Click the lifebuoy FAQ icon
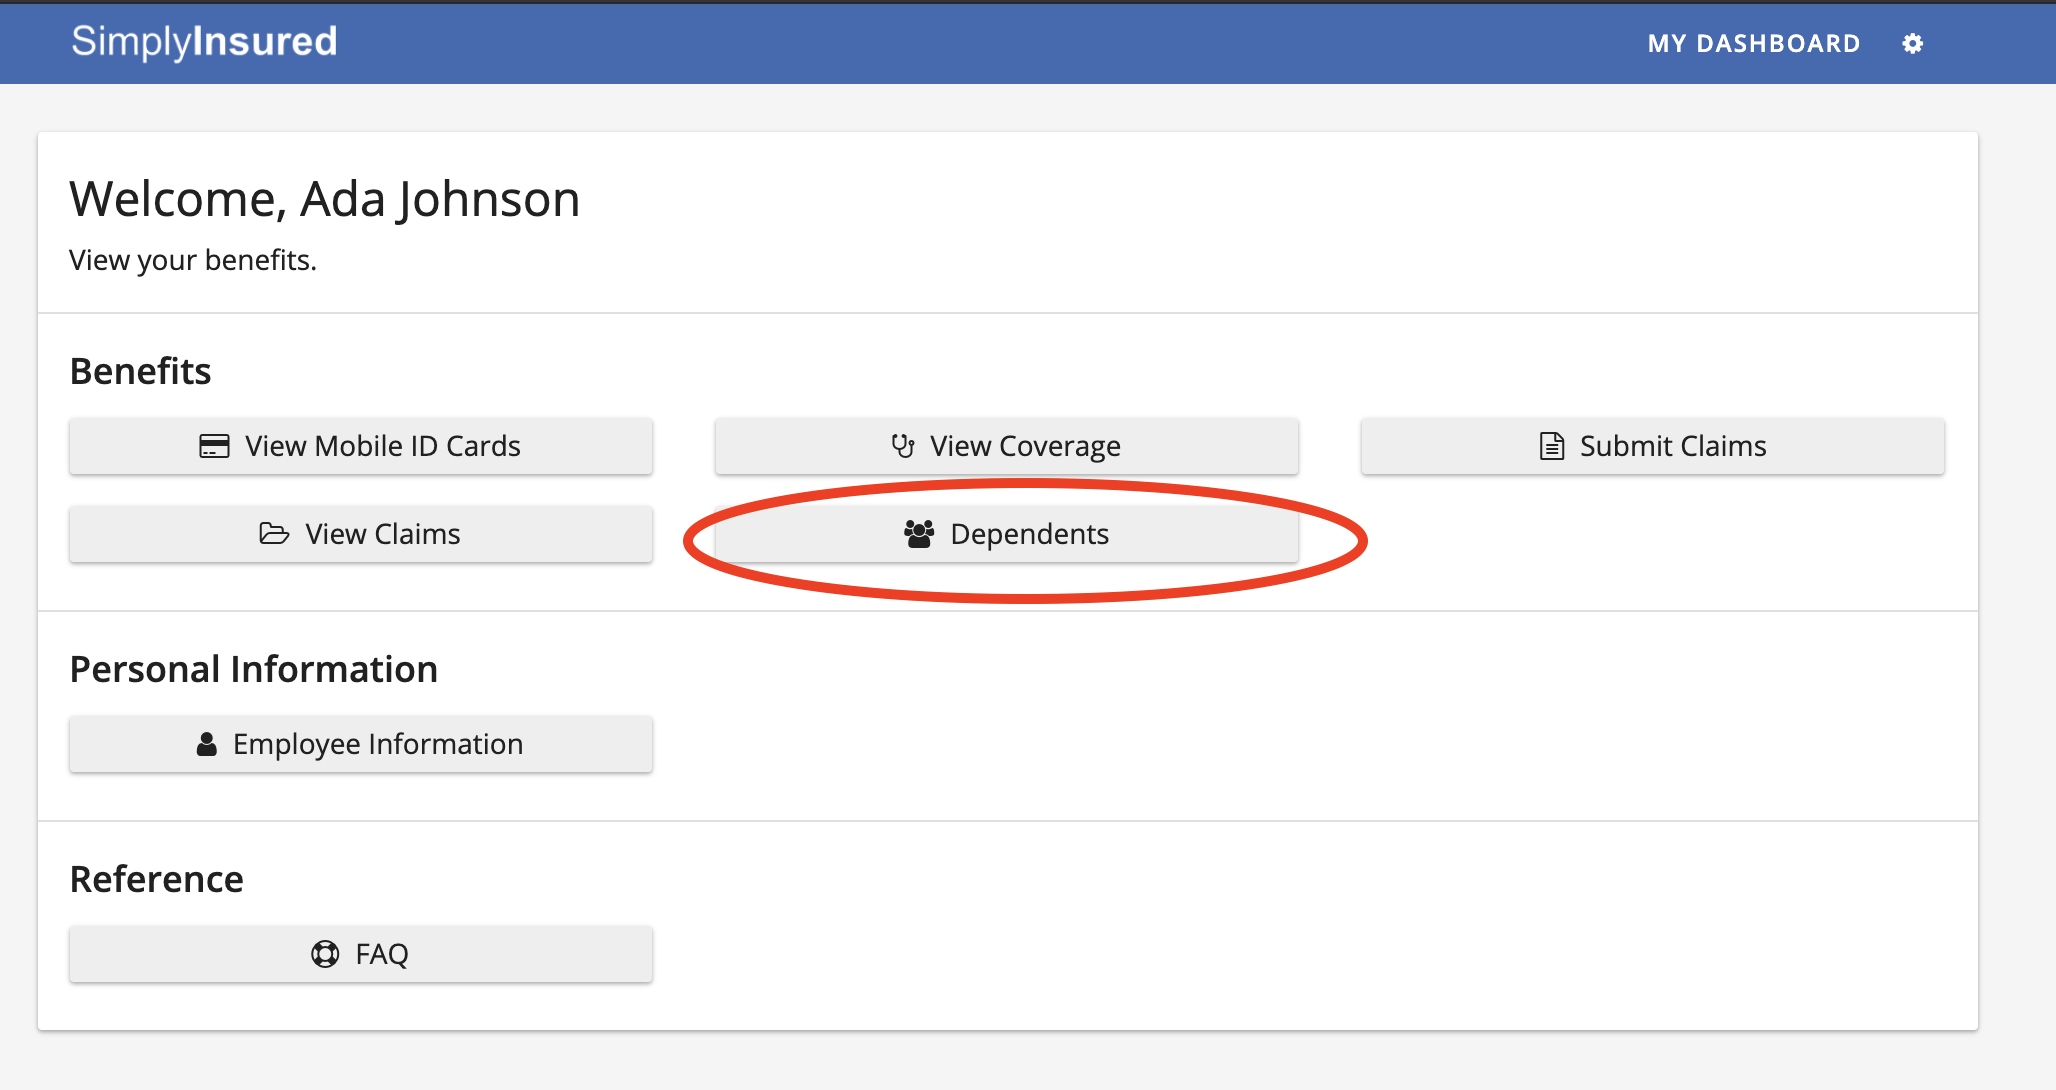2056x1090 pixels. click(x=325, y=954)
